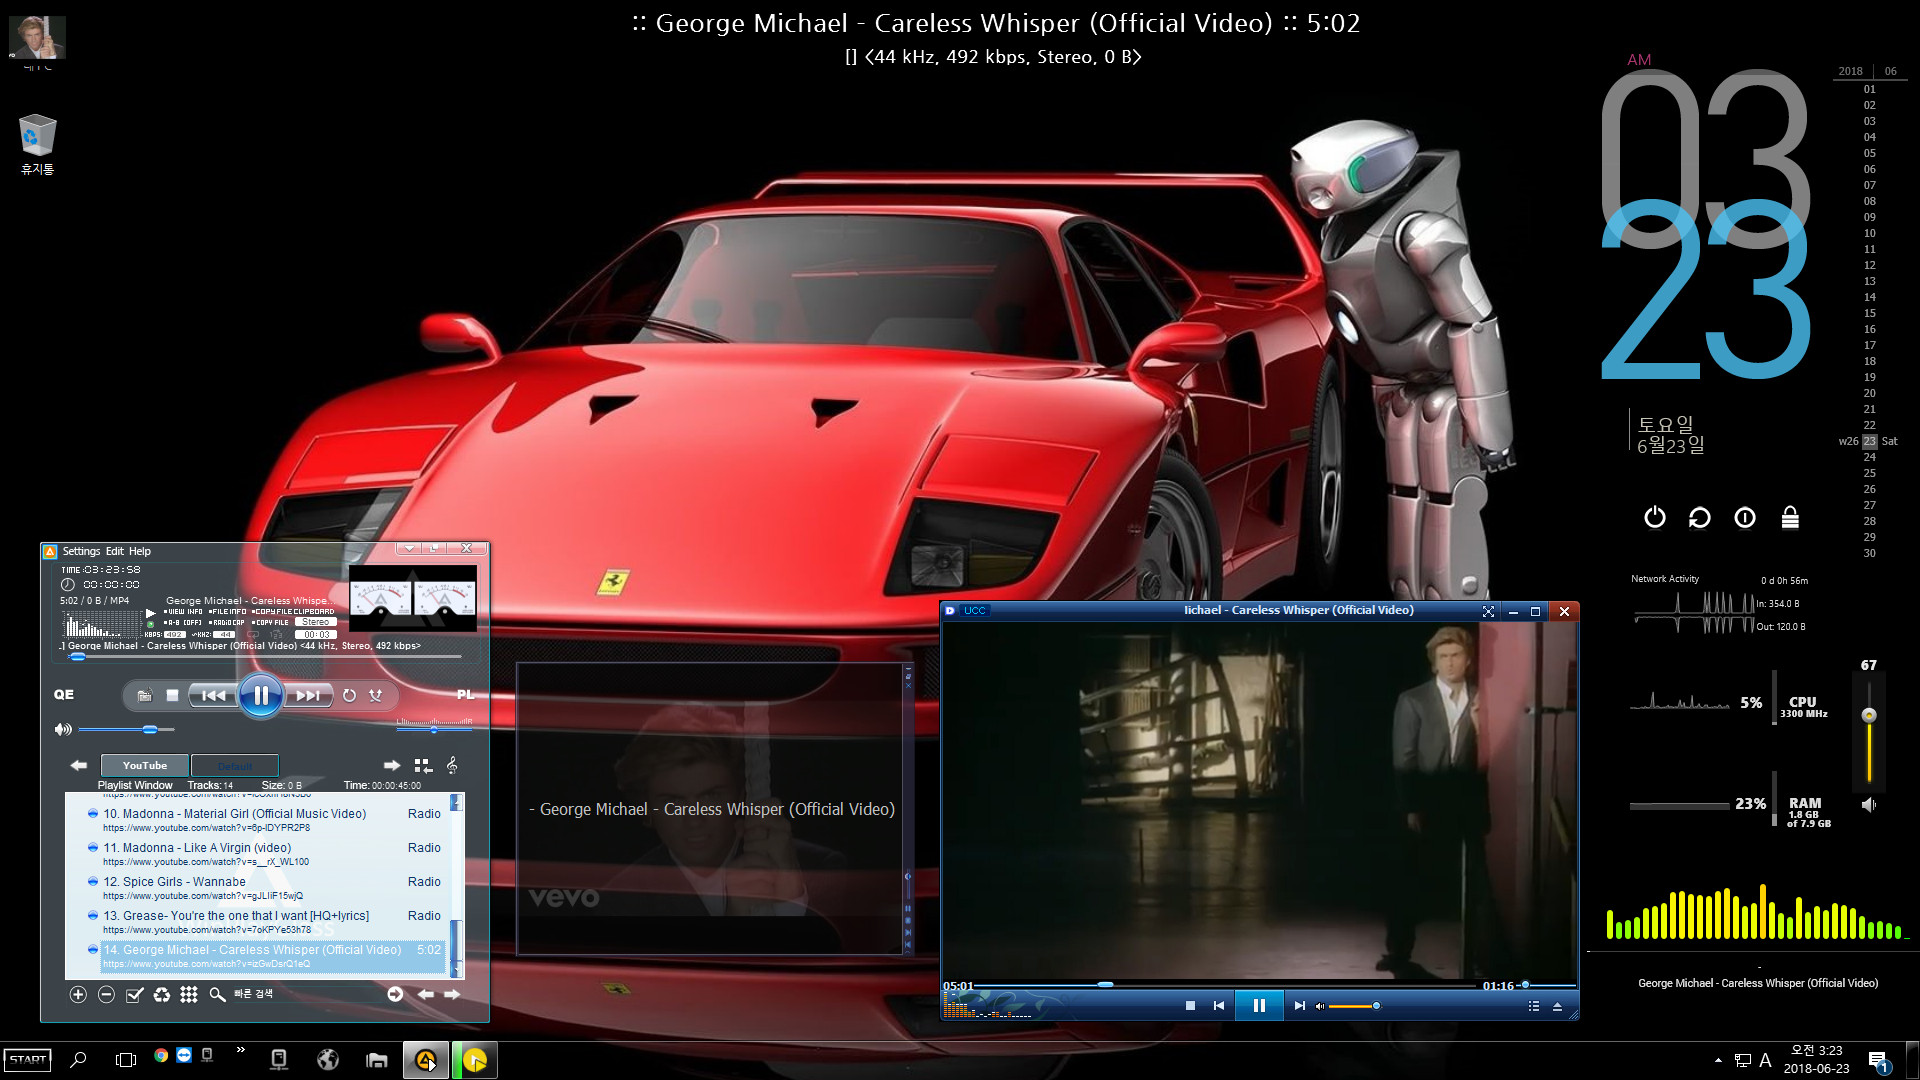Screen dimensions: 1920x1080
Task: Click the eject/open icon in video player
Action: (1557, 1006)
